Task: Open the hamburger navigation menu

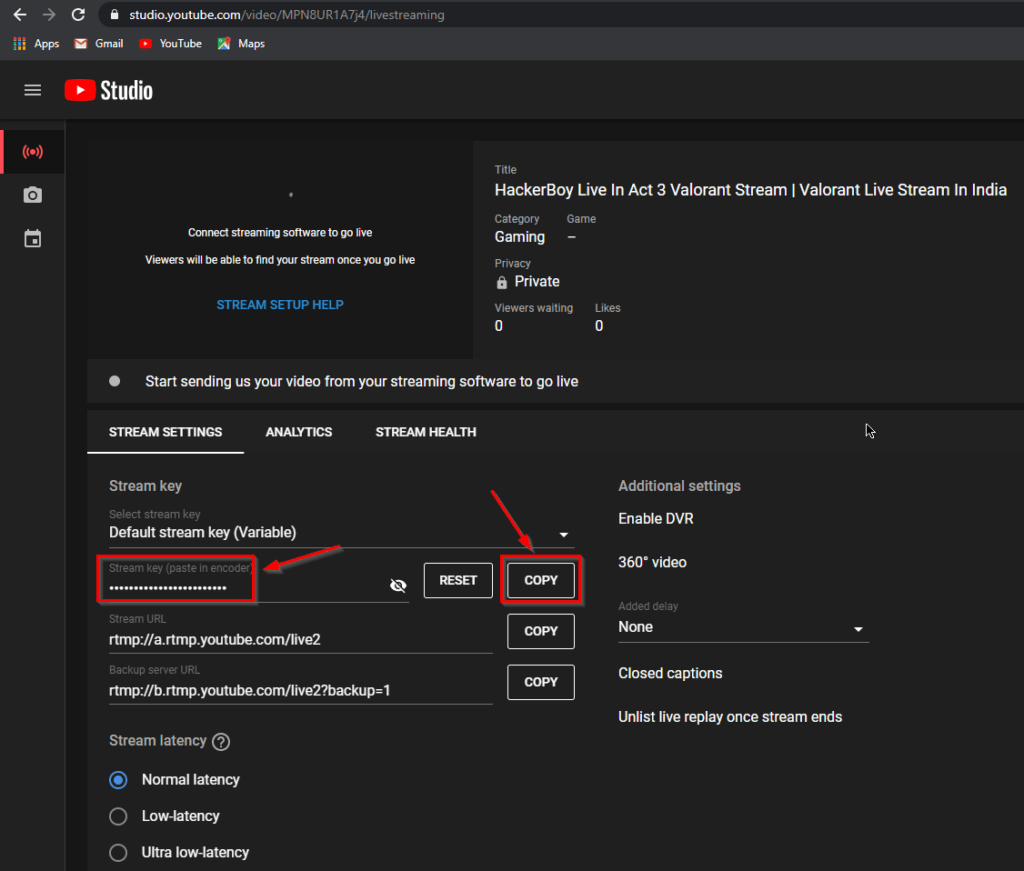Action: (33, 90)
